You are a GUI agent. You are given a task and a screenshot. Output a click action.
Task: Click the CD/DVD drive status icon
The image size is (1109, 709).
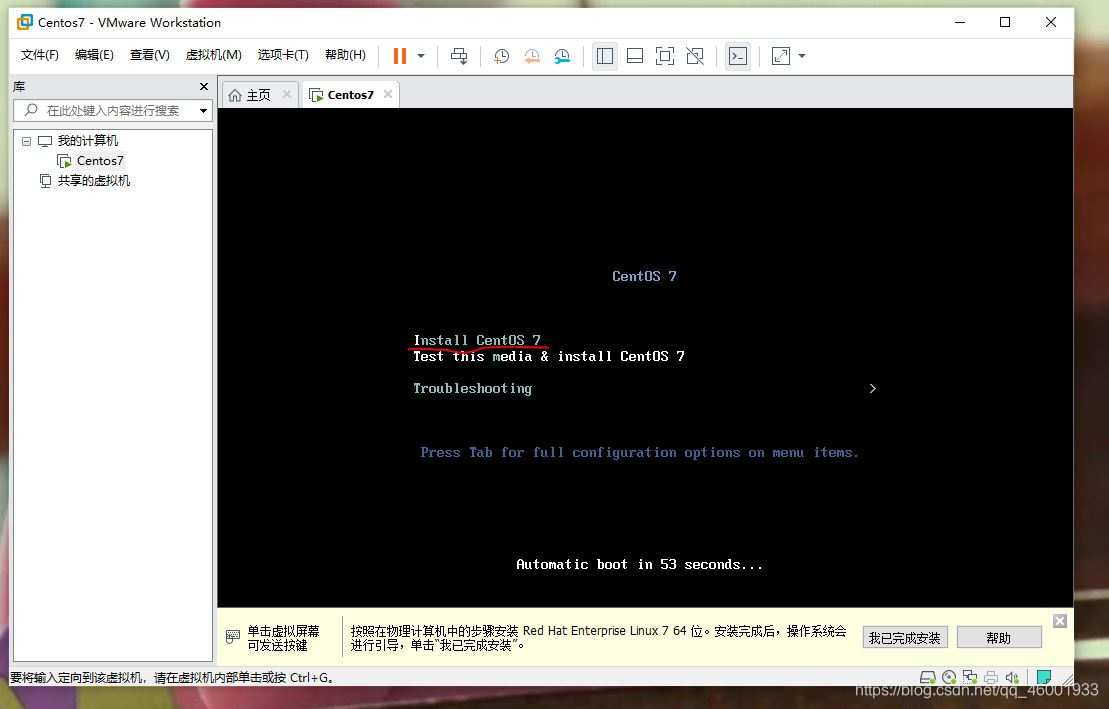pyautogui.click(x=949, y=677)
